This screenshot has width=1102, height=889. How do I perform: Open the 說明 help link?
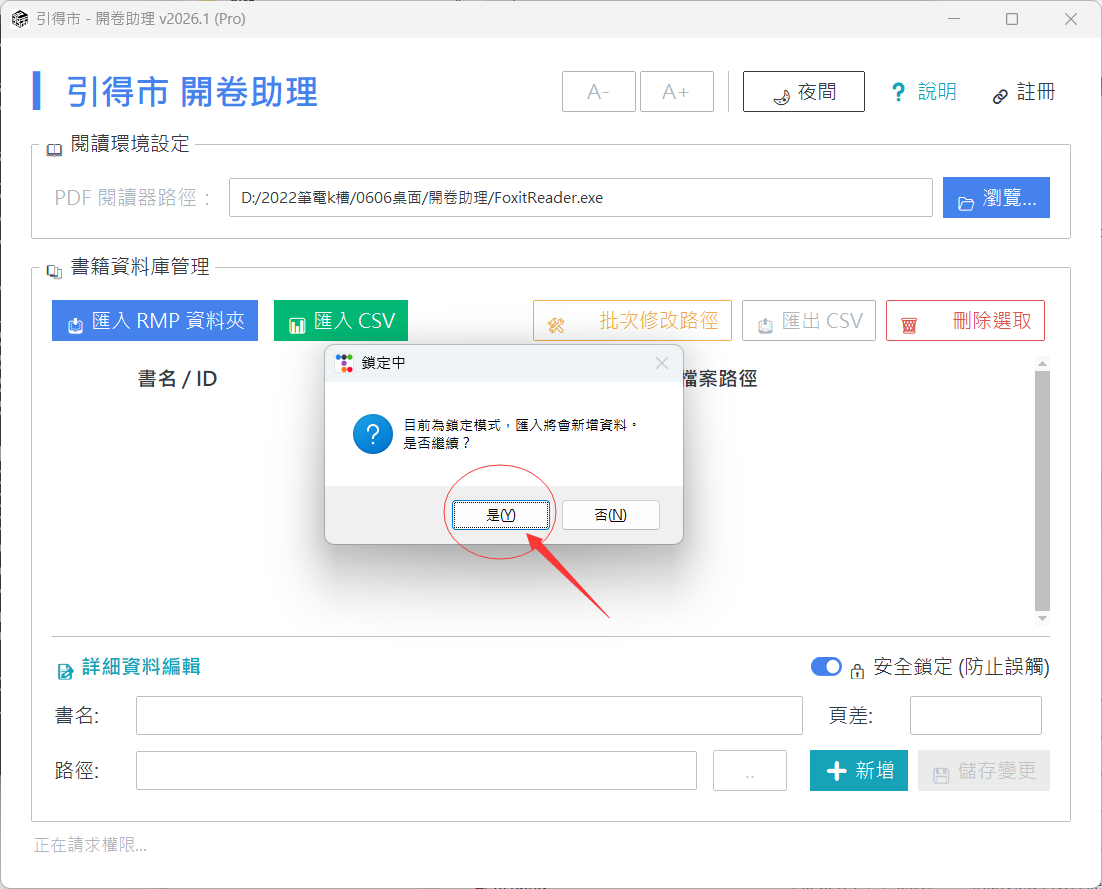924,92
